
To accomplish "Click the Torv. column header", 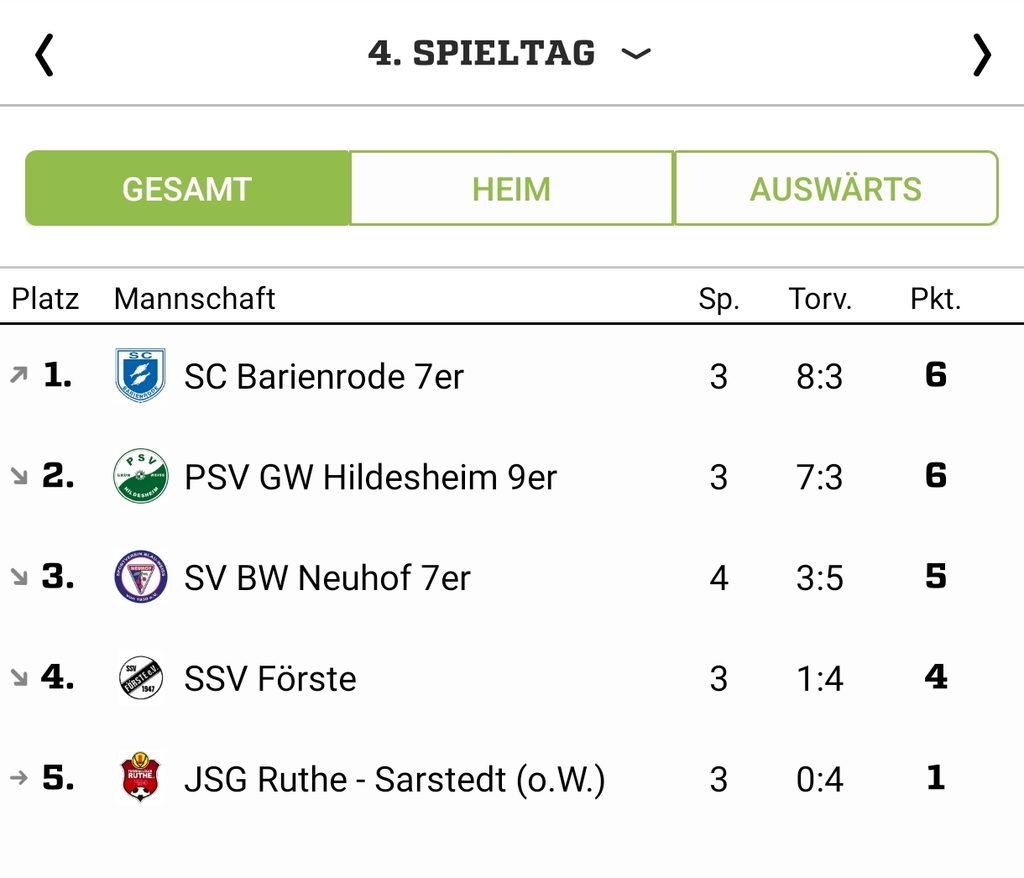I will pyautogui.click(x=820, y=299).
